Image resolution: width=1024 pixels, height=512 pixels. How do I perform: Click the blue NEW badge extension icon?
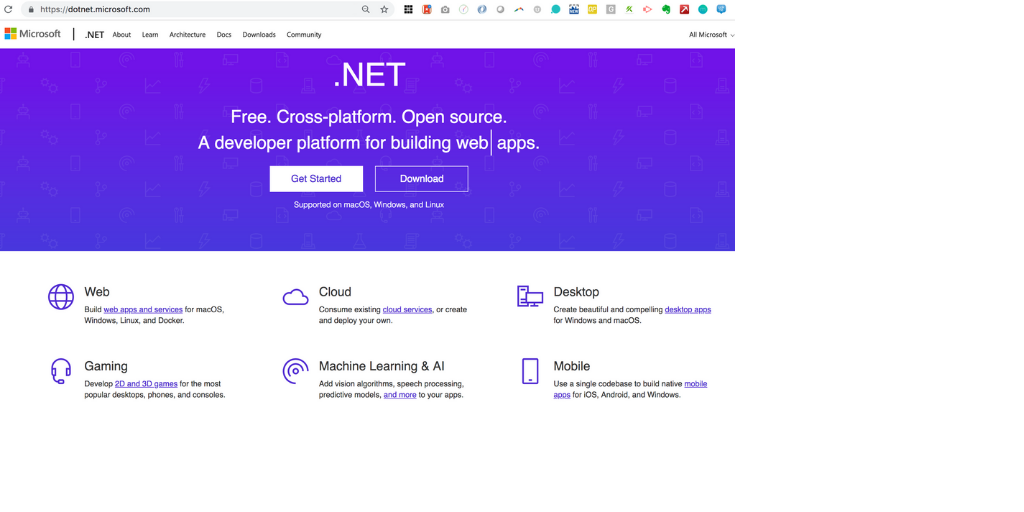574,9
